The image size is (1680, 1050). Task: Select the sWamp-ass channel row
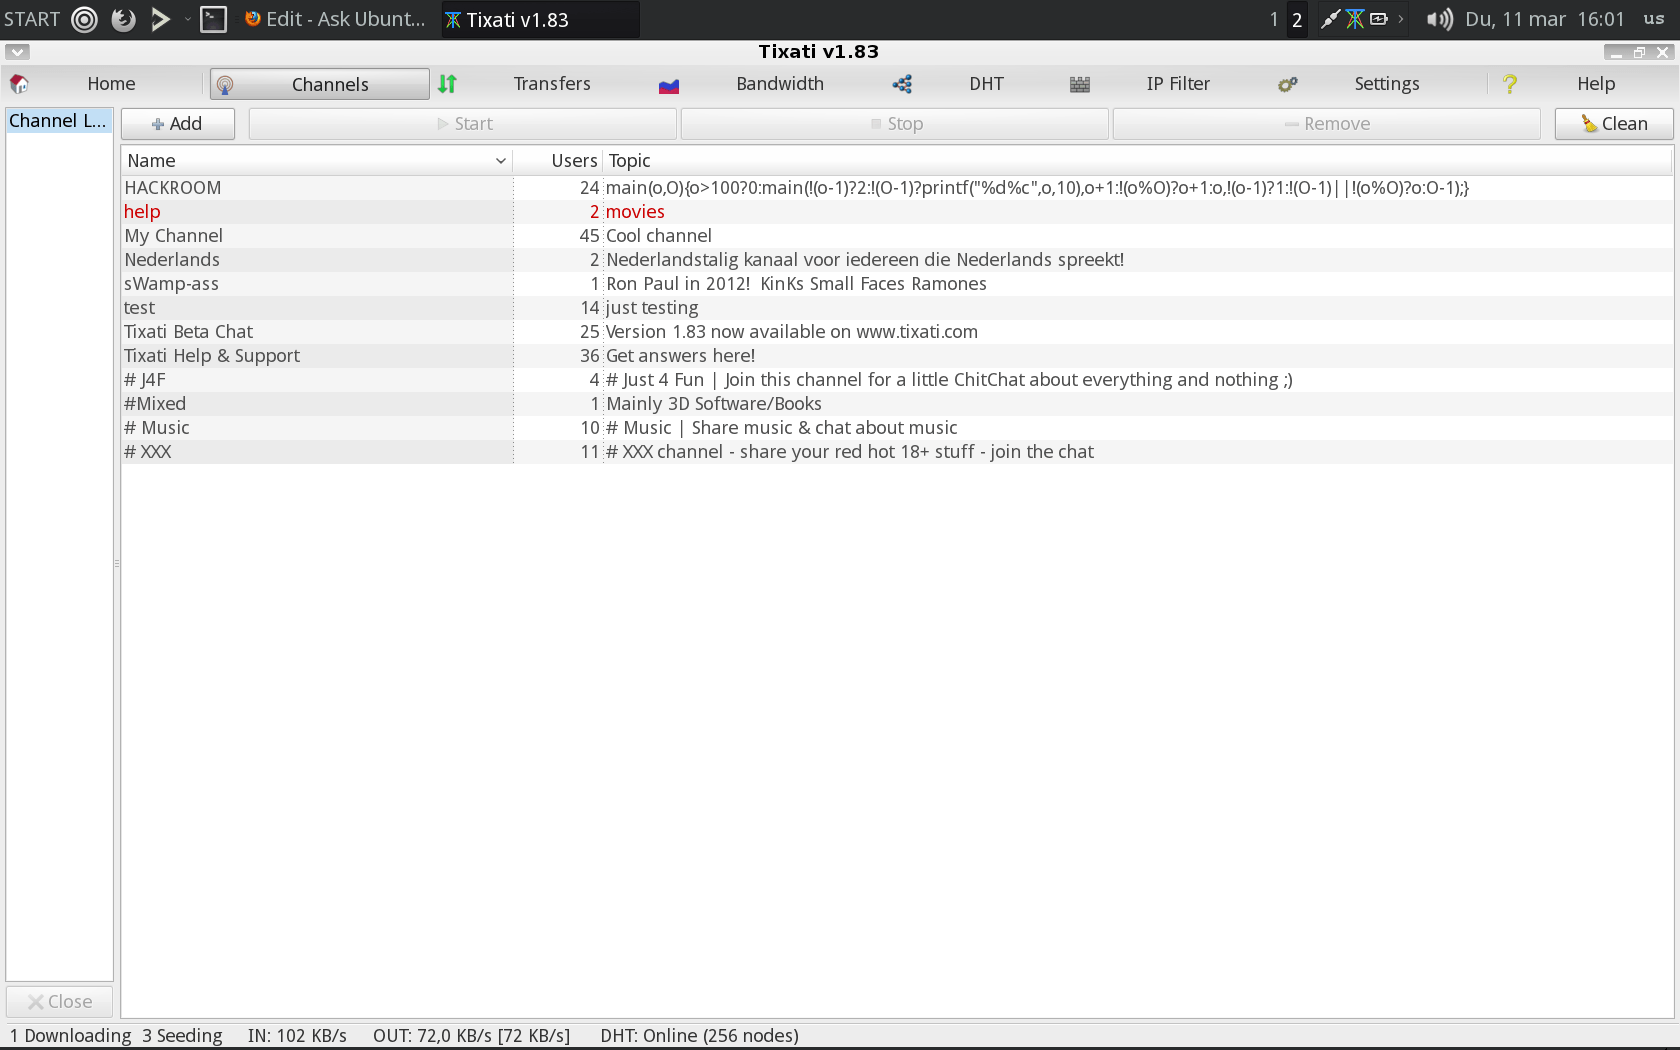coord(897,284)
